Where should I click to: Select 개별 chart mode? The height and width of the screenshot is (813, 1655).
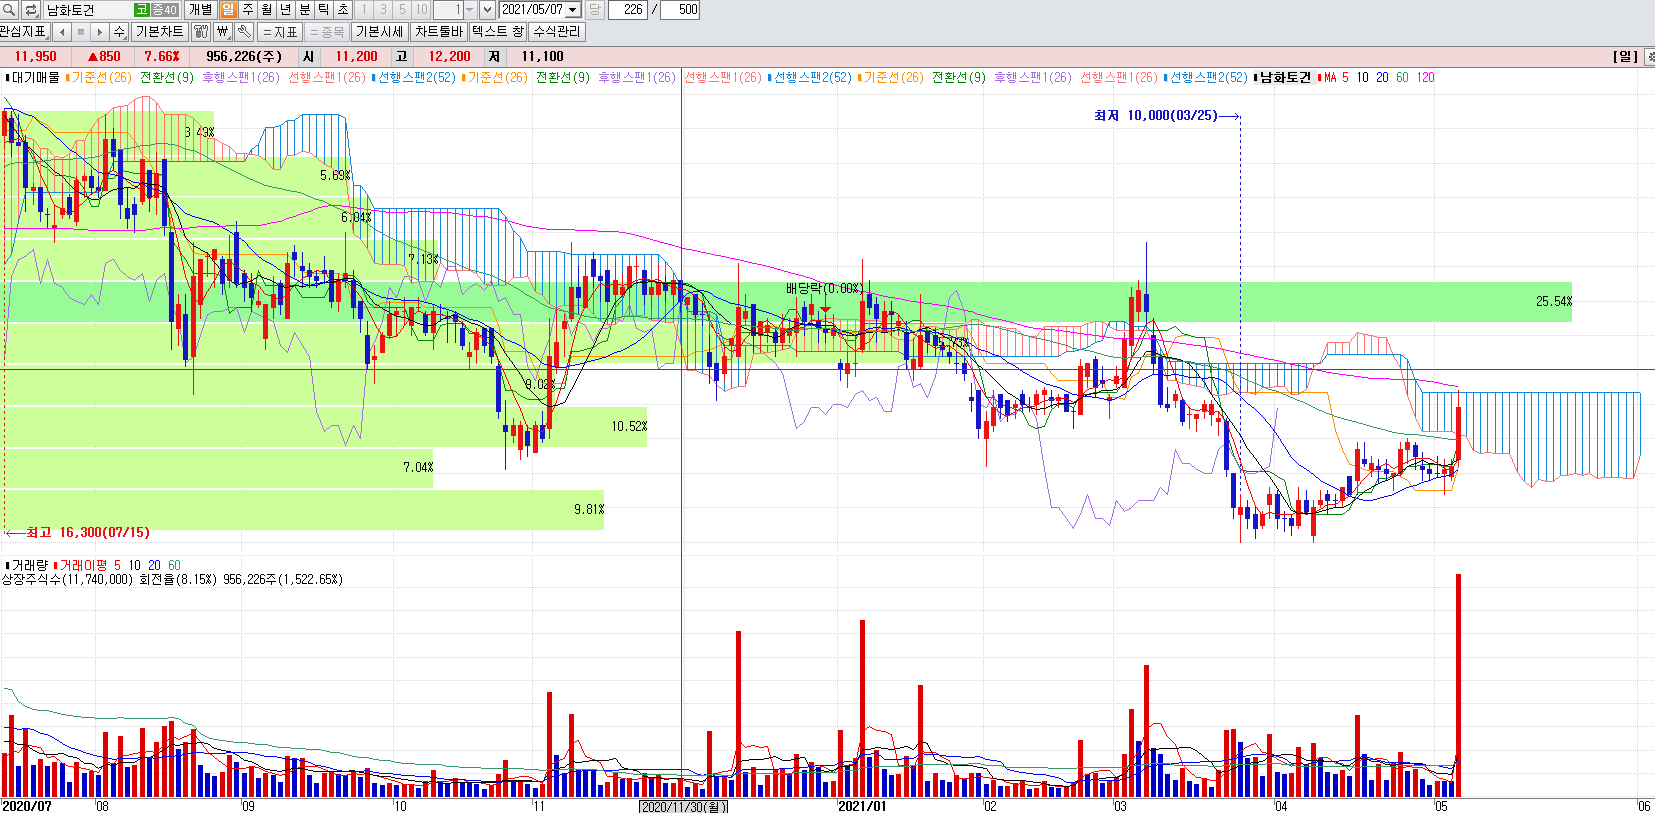(200, 10)
